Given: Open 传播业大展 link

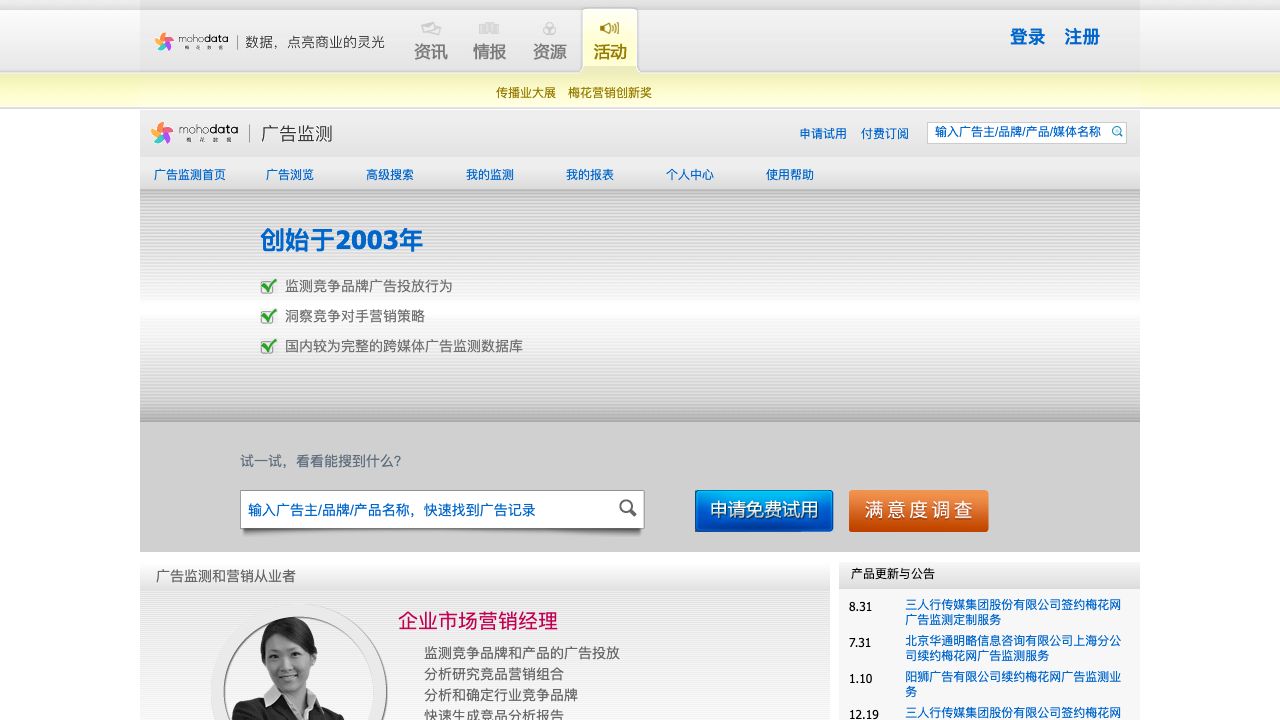Looking at the screenshot, I should point(525,93).
